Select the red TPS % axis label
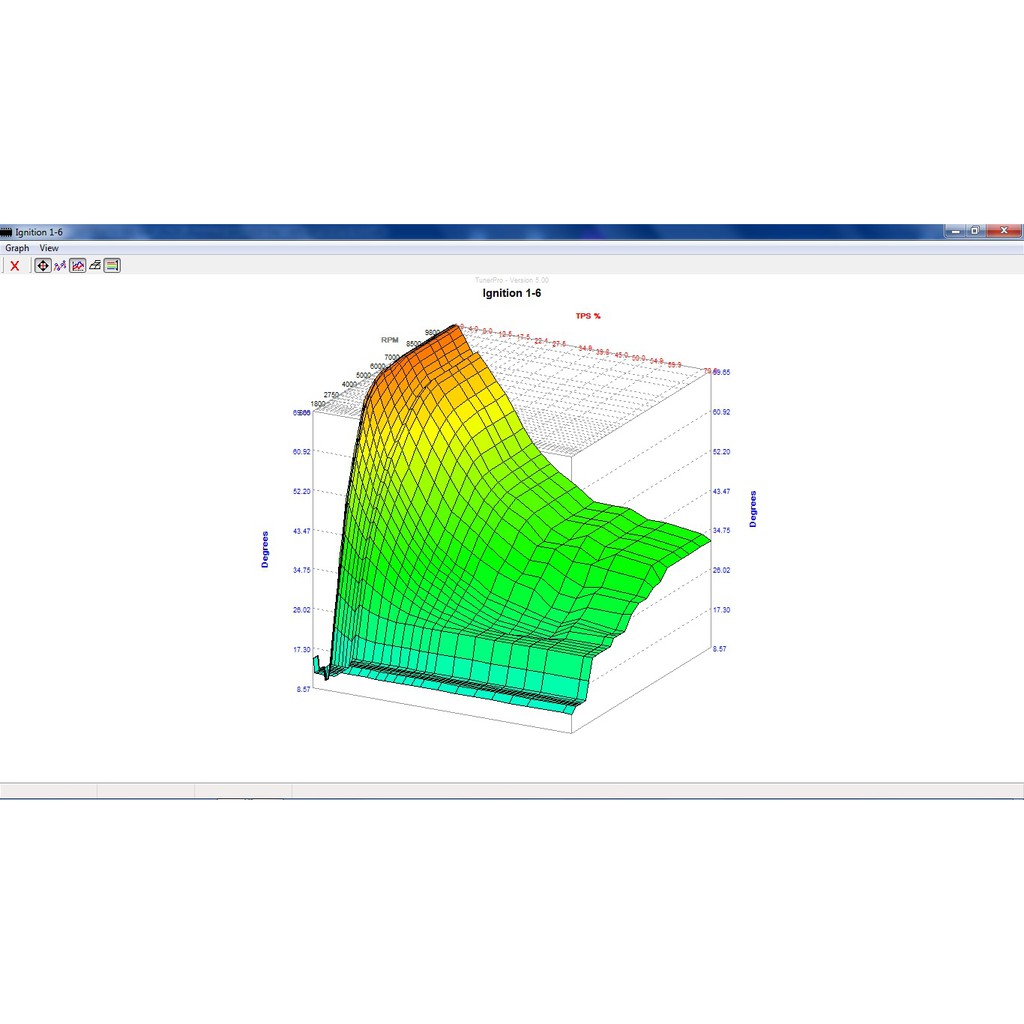 point(586,316)
